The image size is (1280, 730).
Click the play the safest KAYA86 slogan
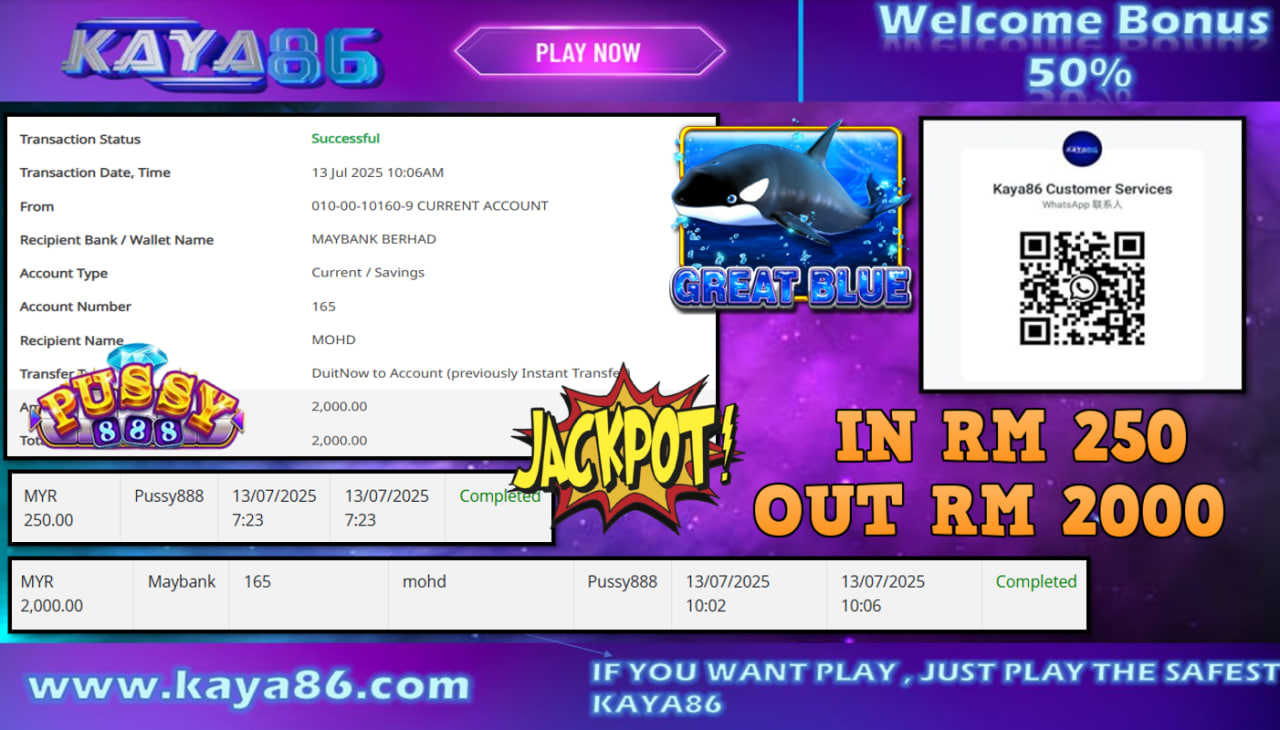(x=934, y=687)
